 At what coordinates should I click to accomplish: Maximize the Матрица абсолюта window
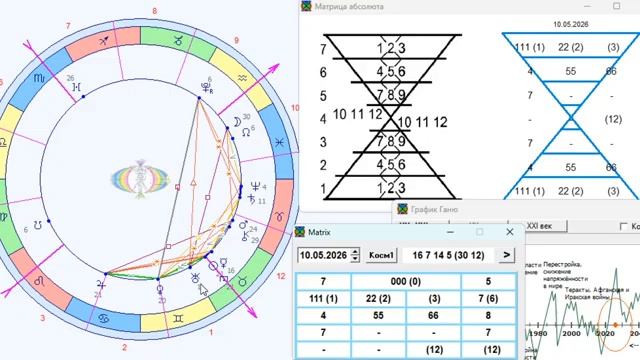pos(617,6)
